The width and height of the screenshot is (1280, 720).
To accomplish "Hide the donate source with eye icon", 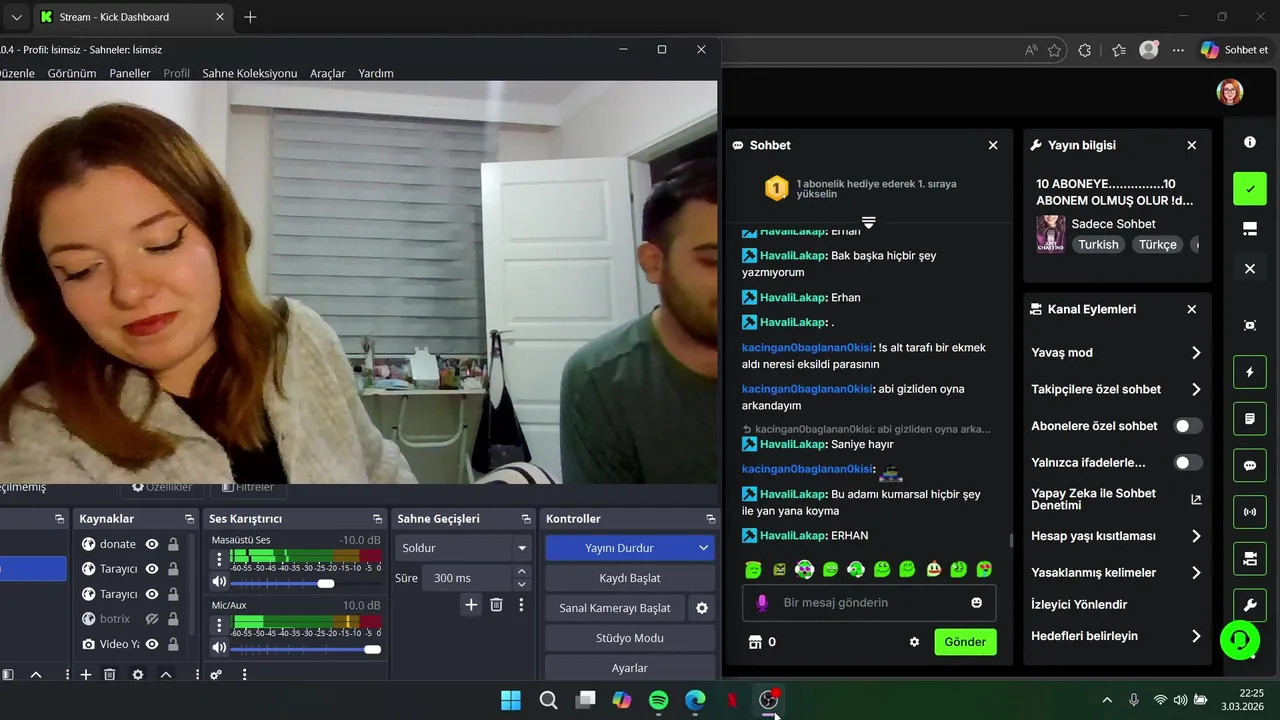I will 152,544.
